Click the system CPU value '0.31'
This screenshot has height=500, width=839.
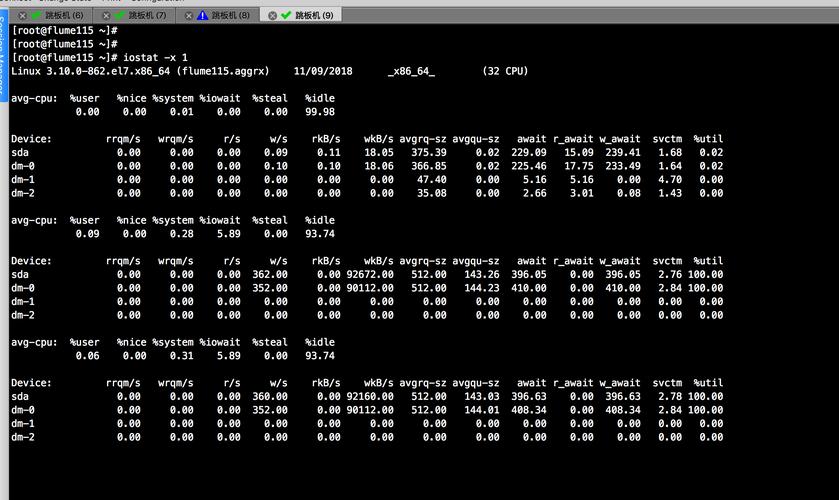pyautogui.click(x=181, y=355)
